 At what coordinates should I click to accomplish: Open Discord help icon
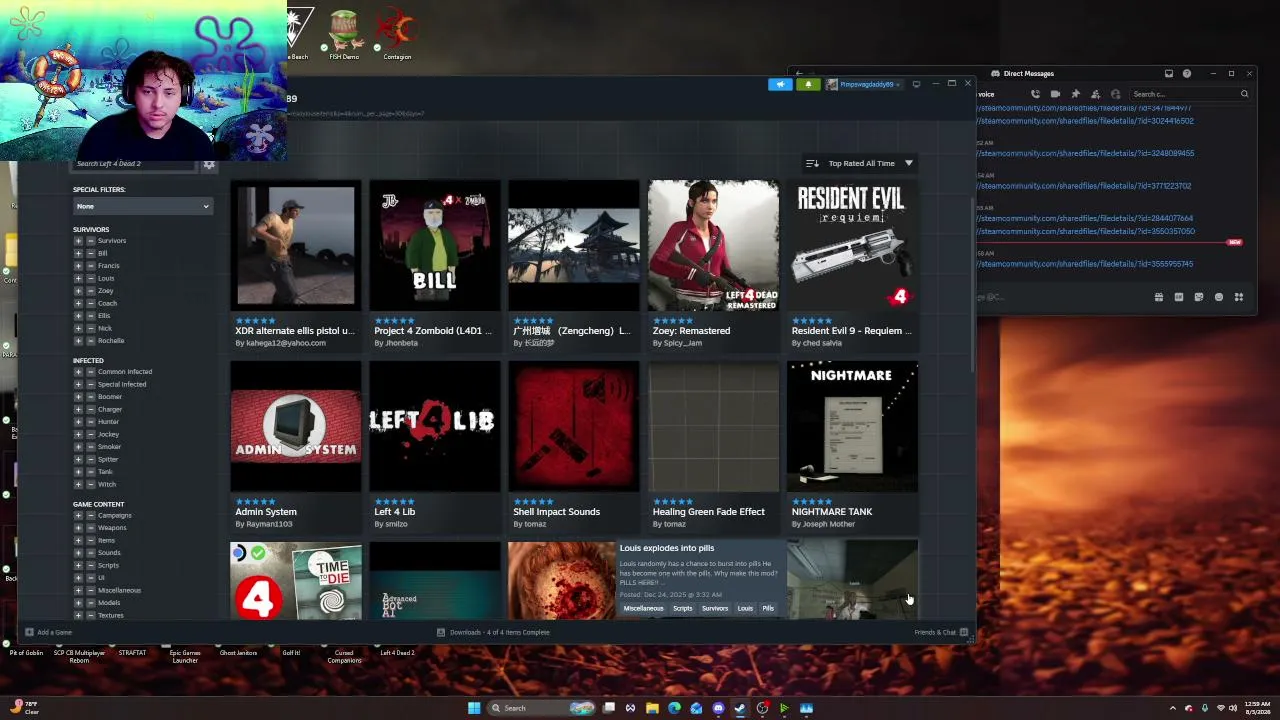click(1187, 73)
